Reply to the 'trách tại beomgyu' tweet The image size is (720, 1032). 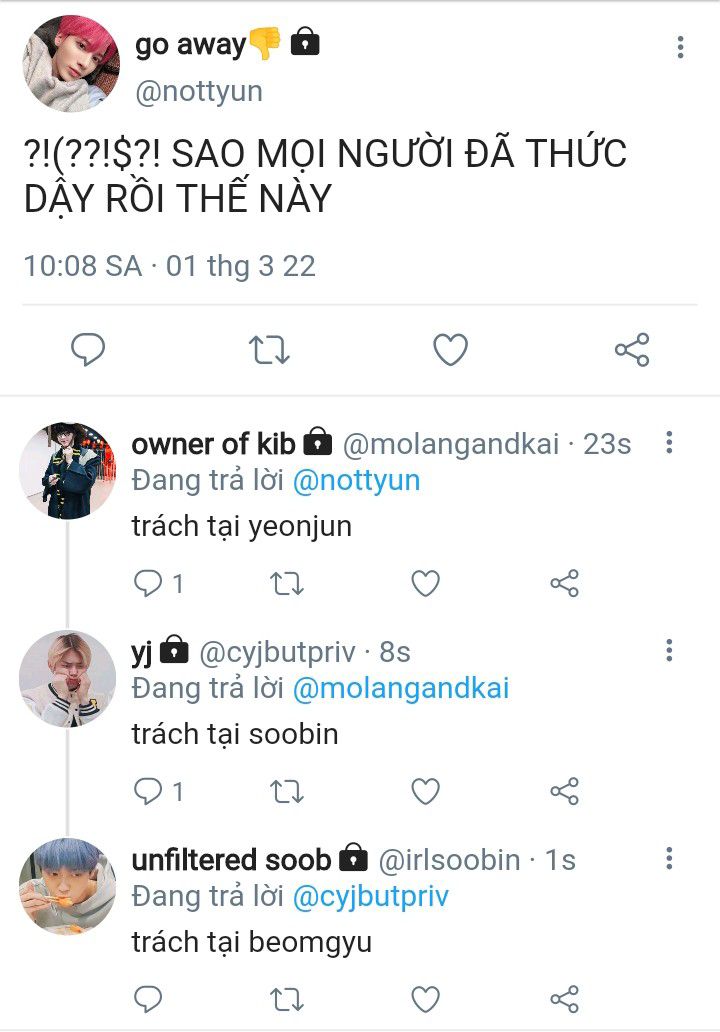(148, 999)
